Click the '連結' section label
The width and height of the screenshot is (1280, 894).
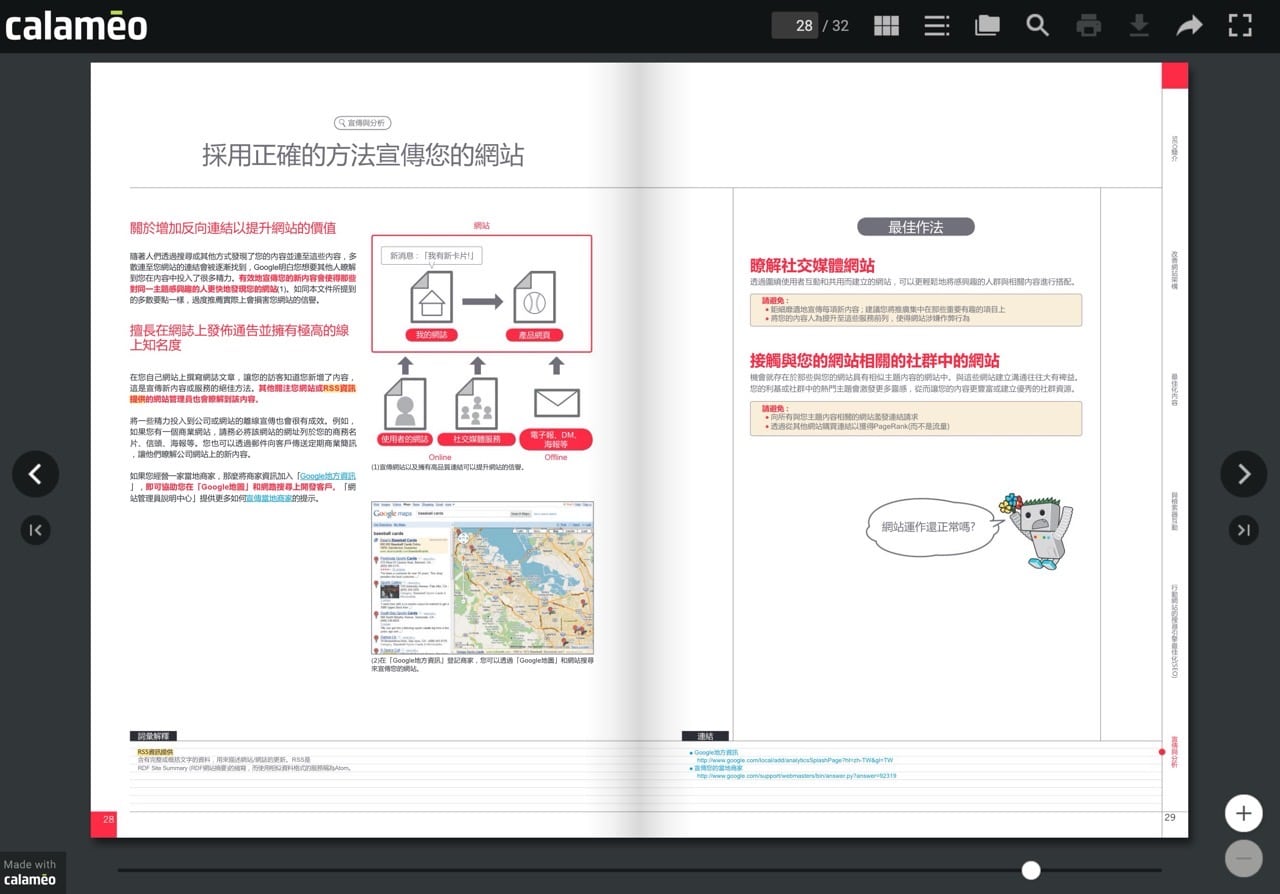705,736
